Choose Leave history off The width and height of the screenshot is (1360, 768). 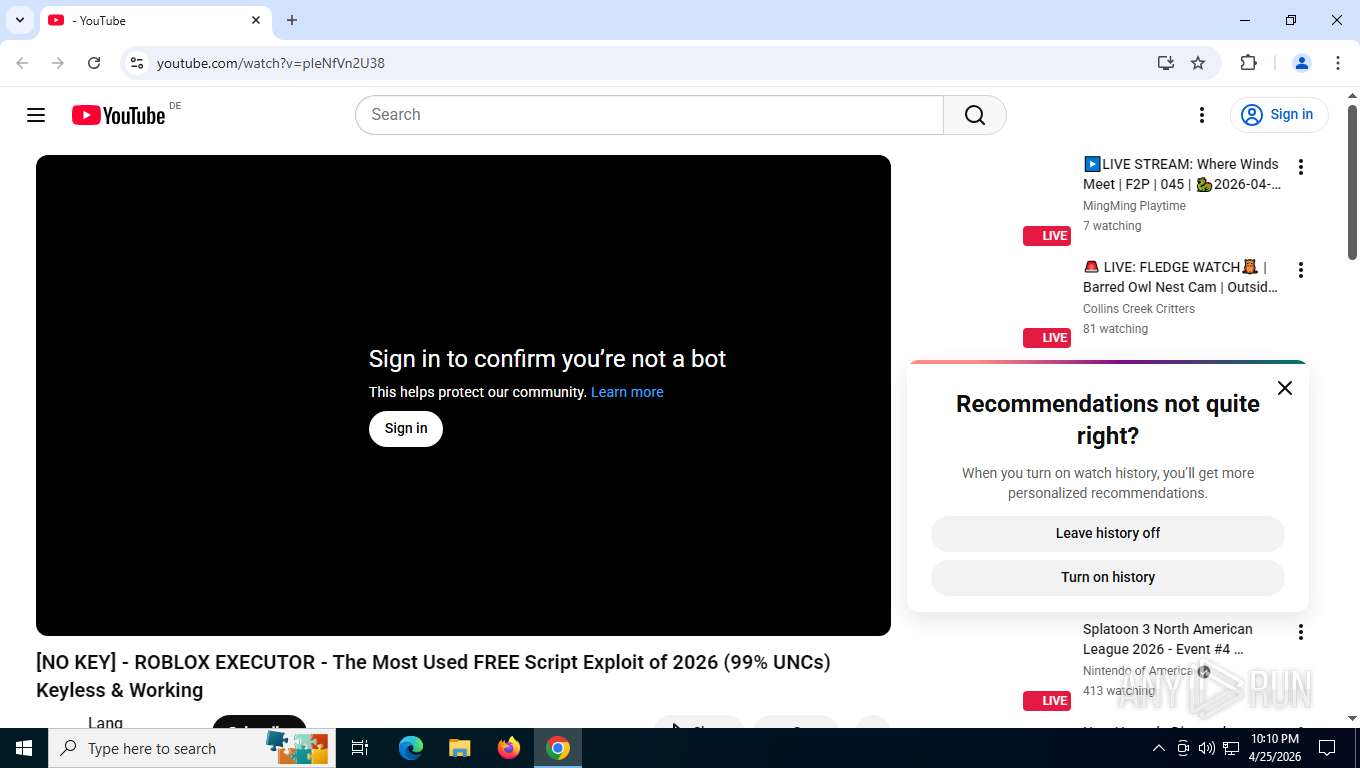[1108, 533]
